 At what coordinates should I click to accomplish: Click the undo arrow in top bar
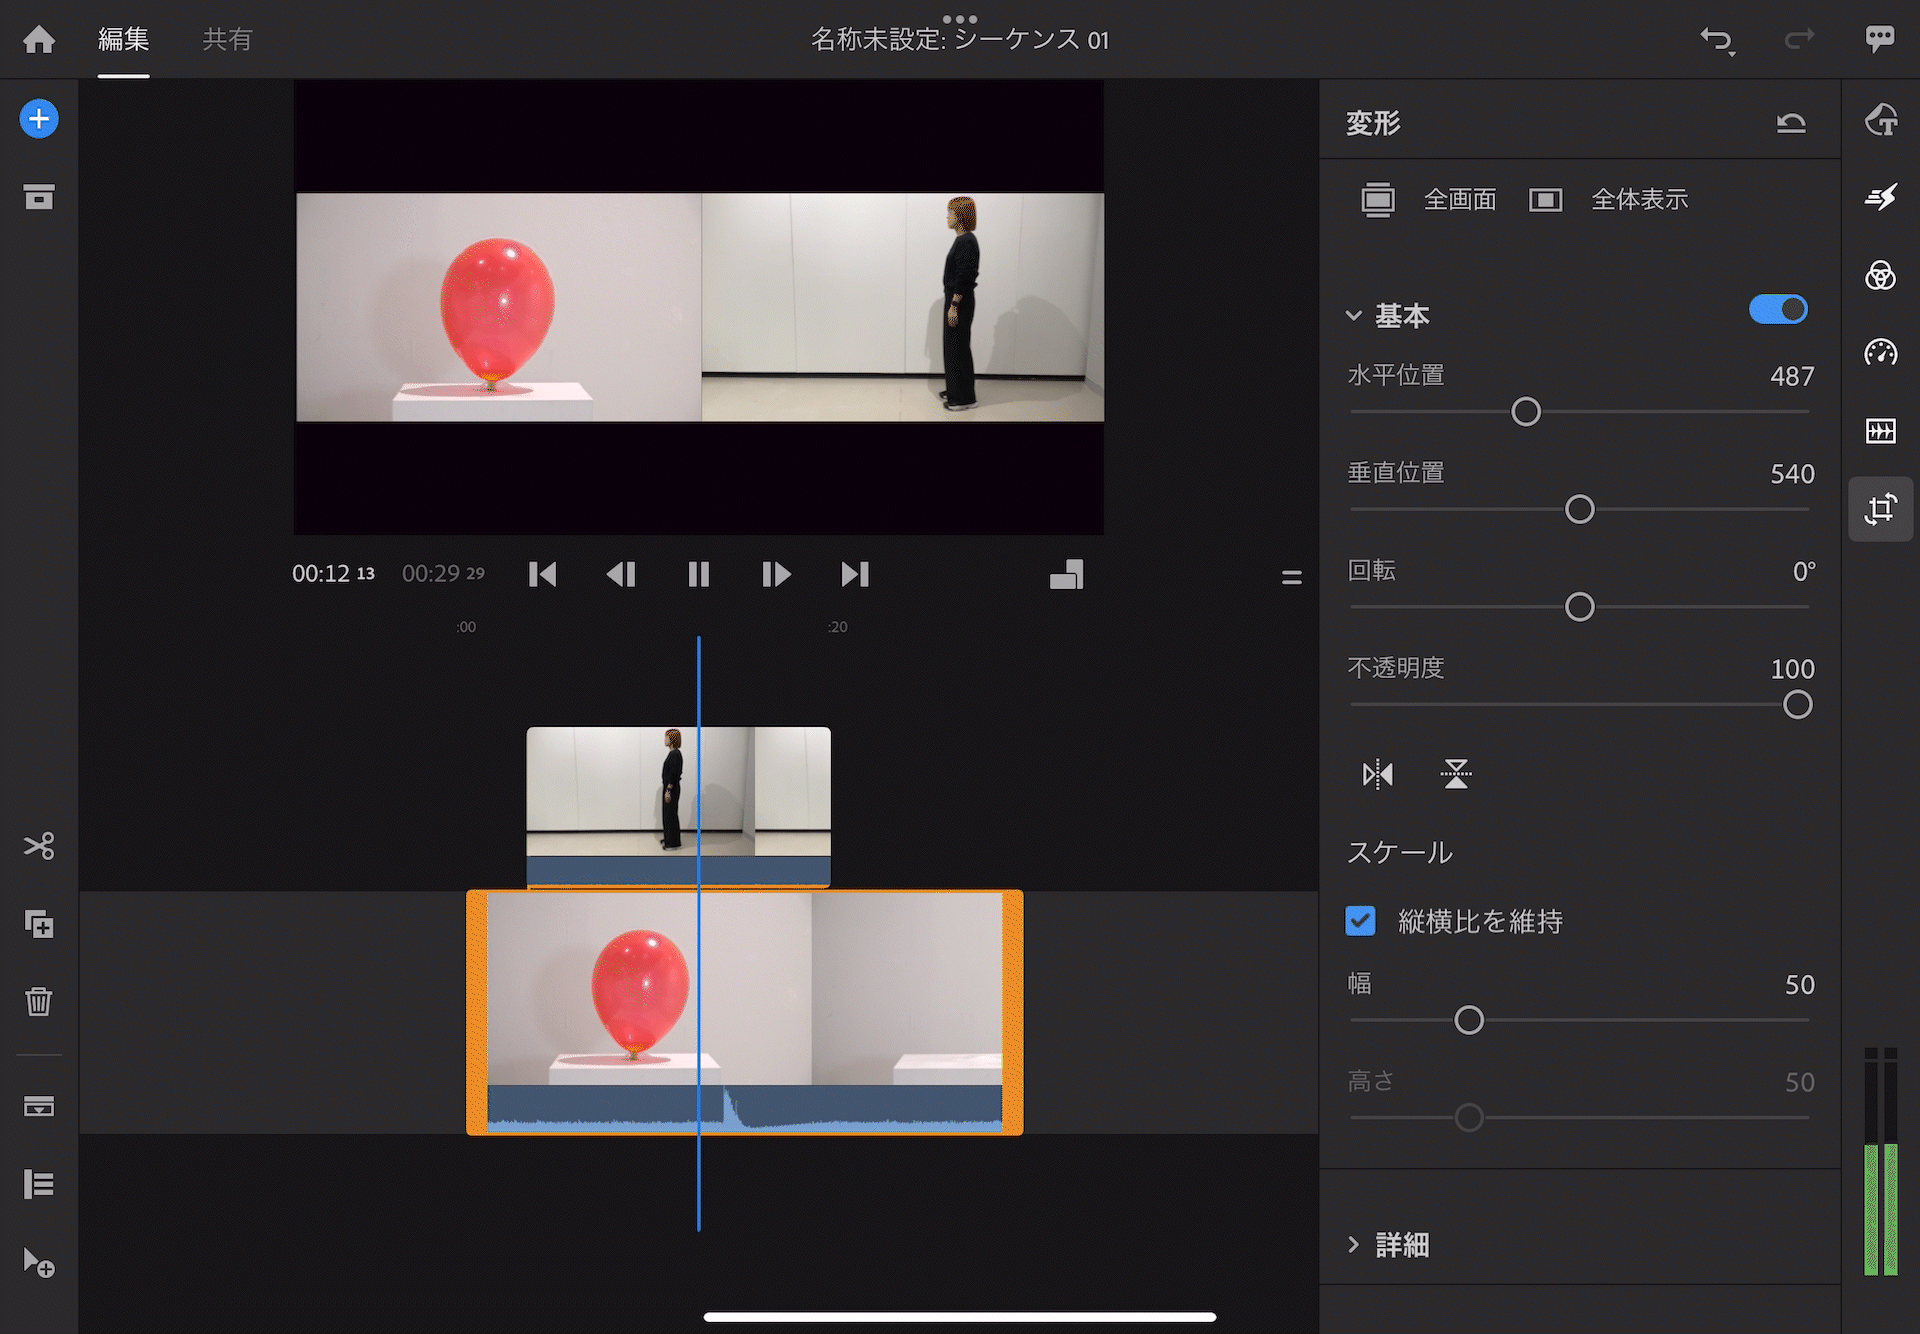click(1716, 40)
